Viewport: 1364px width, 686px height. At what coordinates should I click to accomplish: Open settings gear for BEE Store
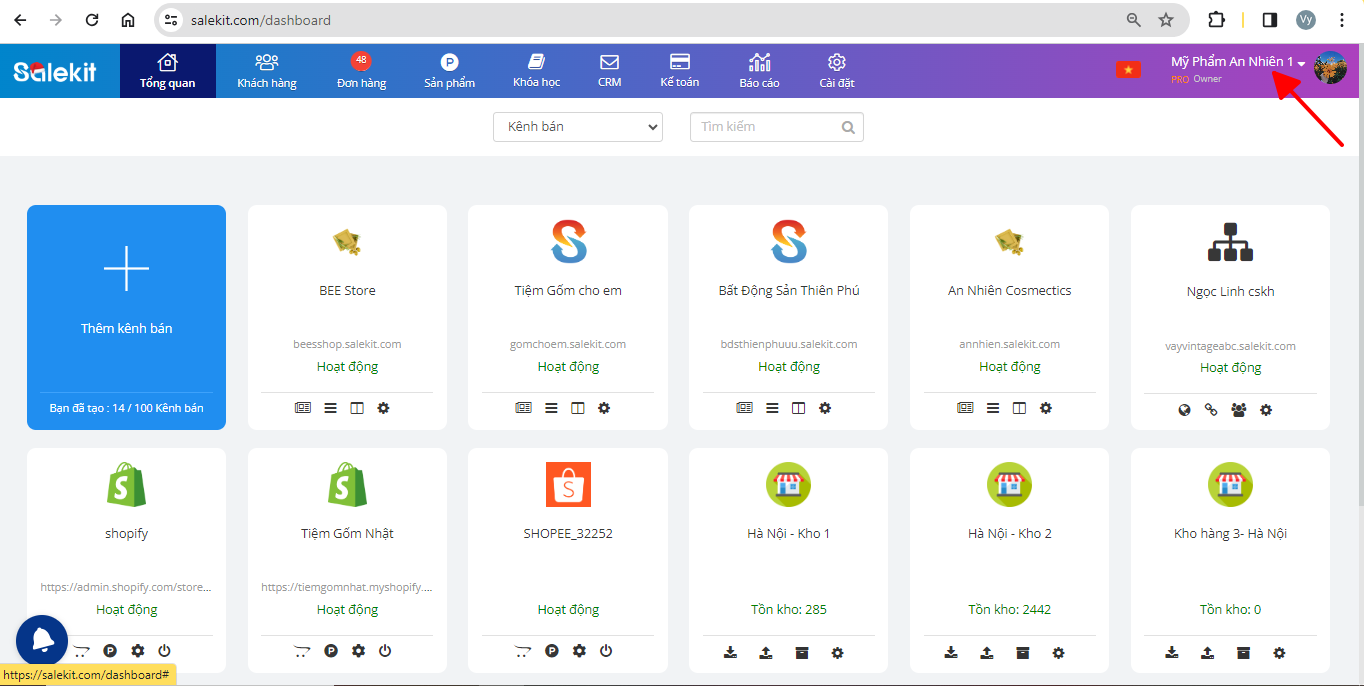(383, 408)
